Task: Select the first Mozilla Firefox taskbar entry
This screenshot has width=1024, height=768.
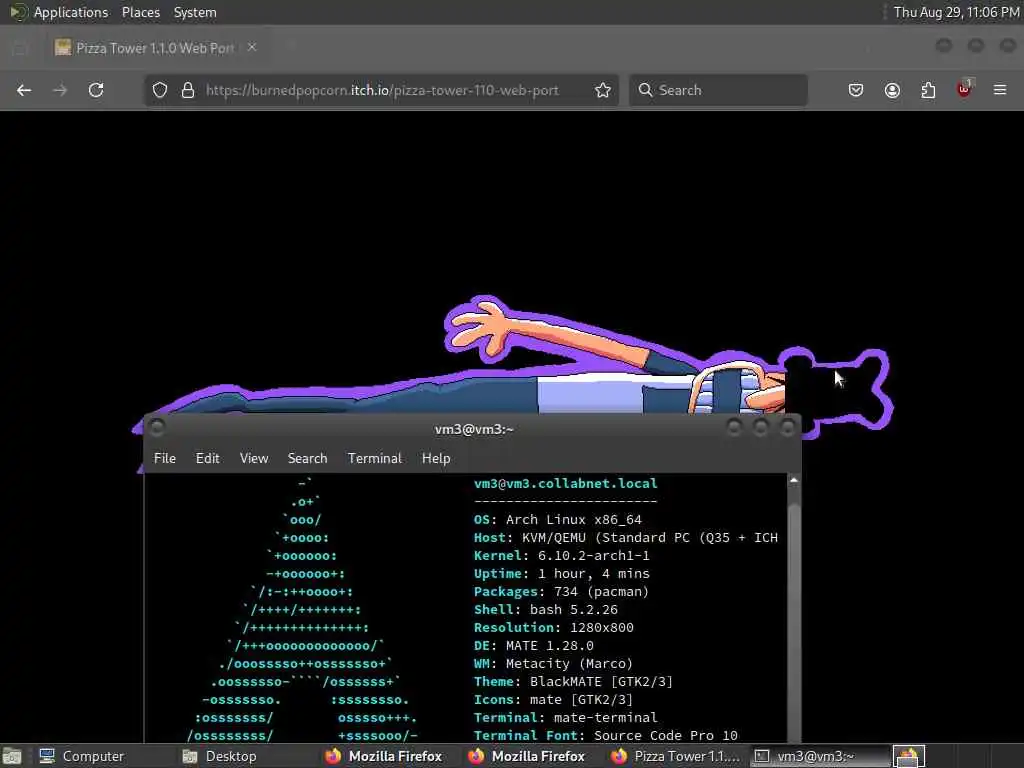Action: (x=384, y=756)
